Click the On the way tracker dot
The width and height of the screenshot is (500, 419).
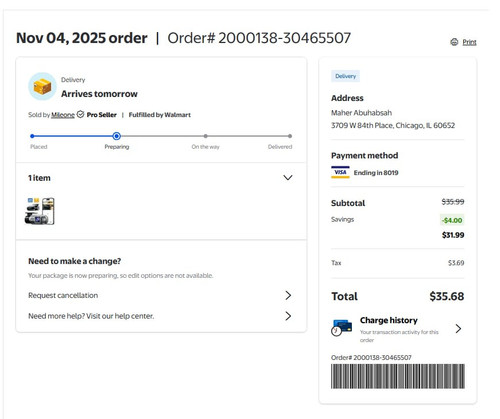click(206, 136)
